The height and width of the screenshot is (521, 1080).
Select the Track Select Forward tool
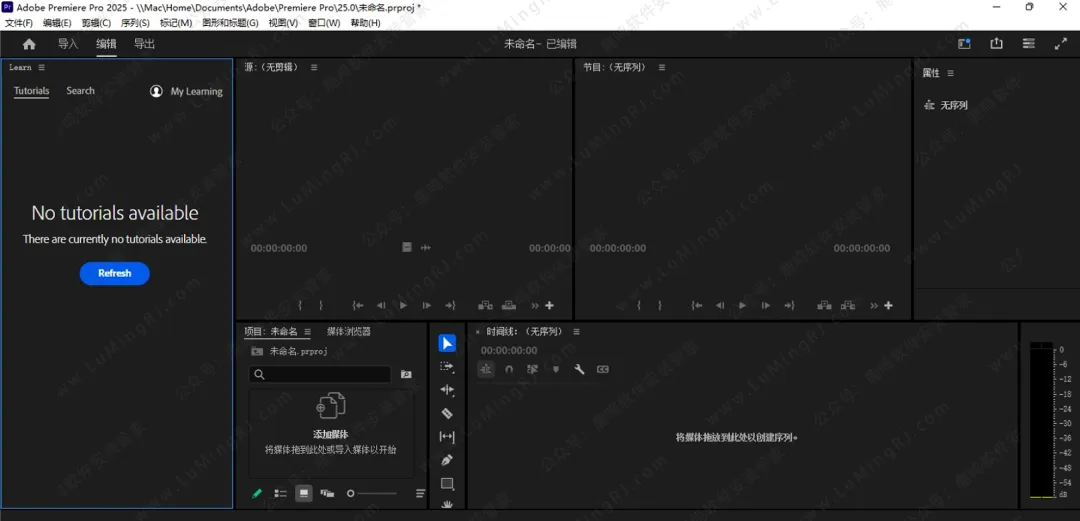tap(447, 367)
